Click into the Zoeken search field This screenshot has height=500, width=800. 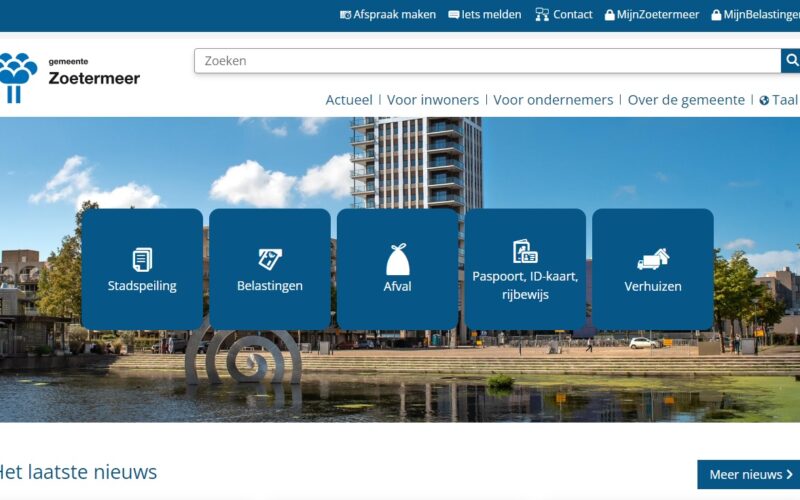click(x=486, y=61)
